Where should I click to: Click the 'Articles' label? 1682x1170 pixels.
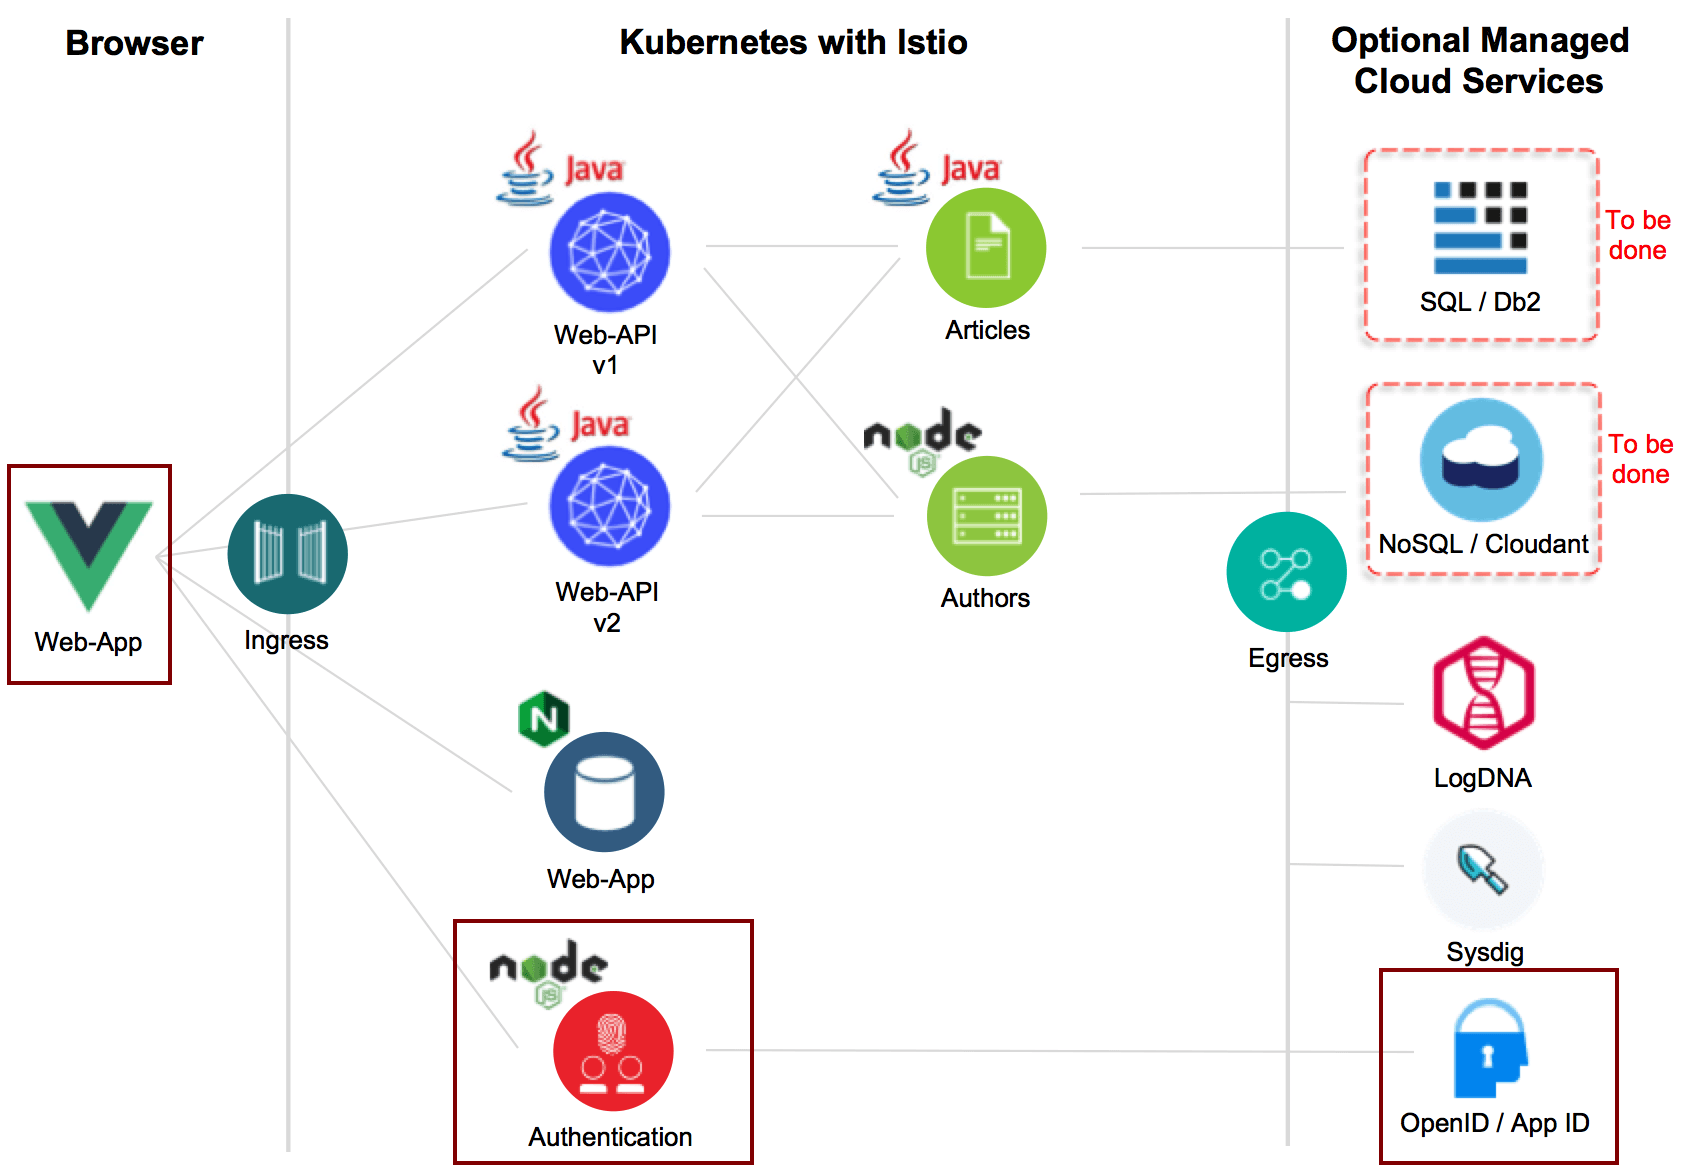(987, 330)
